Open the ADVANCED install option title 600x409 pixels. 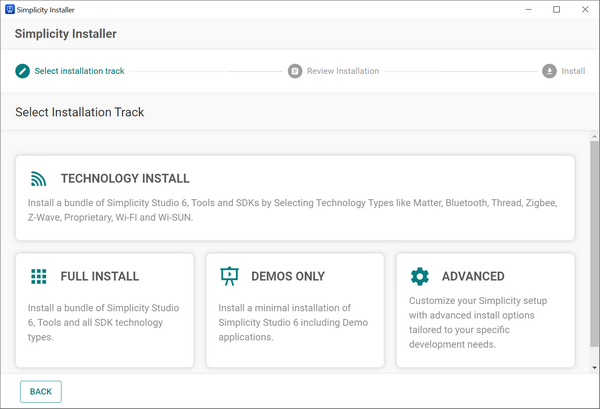473,276
